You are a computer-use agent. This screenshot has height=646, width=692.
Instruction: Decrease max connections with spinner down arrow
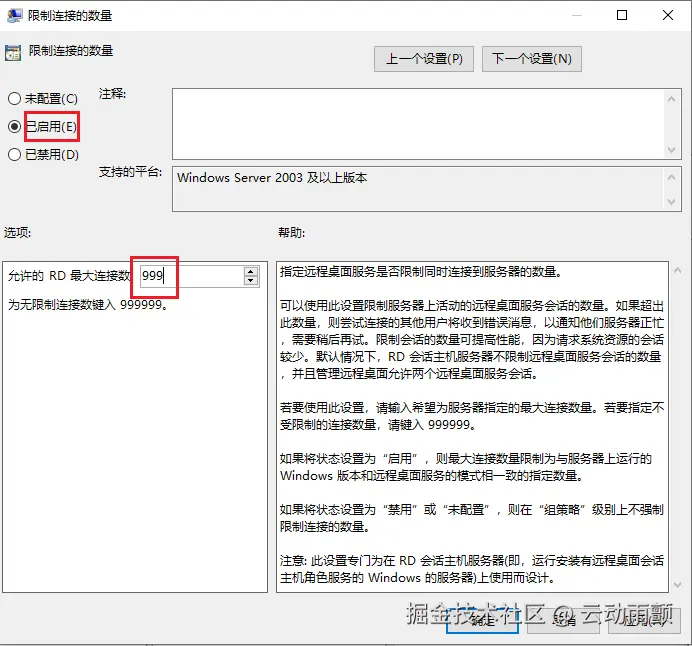pyautogui.click(x=251, y=281)
